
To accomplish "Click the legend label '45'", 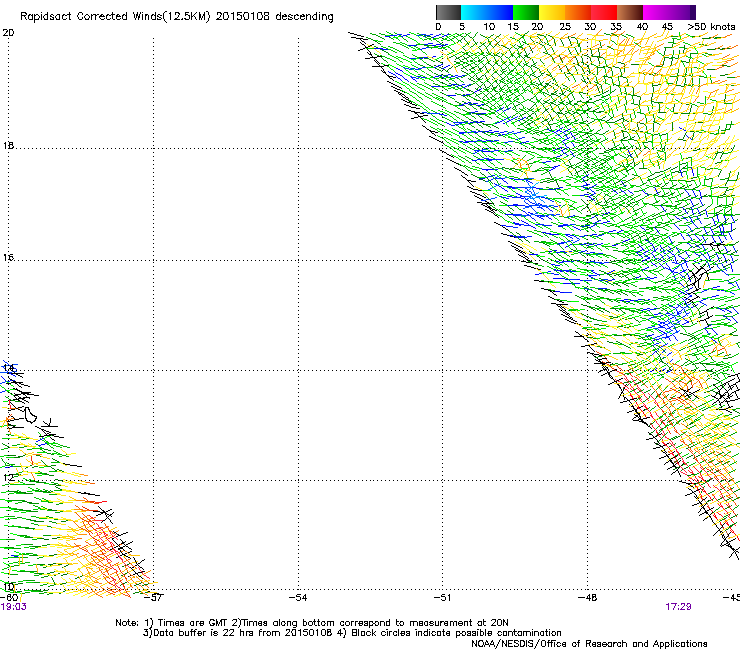I will tap(667, 27).
